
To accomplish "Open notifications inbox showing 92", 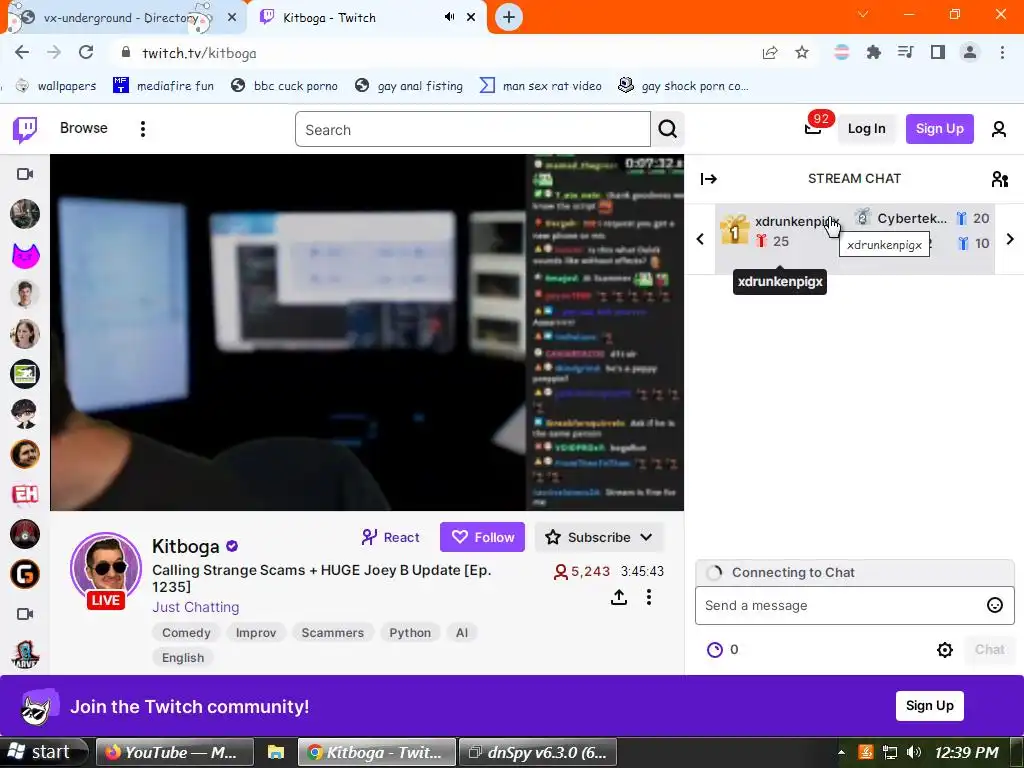I will 813,127.
